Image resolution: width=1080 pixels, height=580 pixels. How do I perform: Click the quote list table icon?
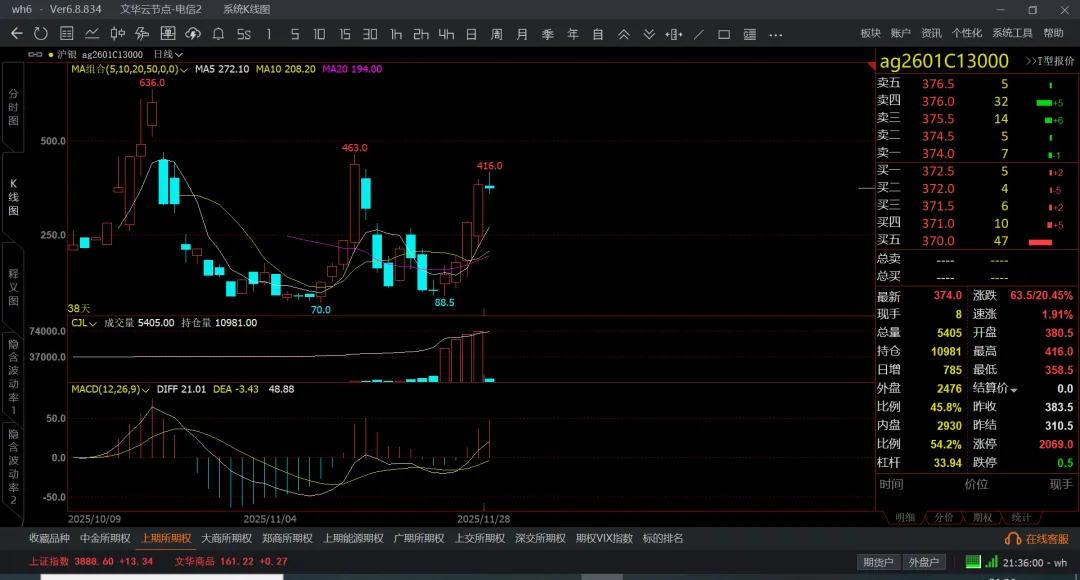click(x=66, y=34)
